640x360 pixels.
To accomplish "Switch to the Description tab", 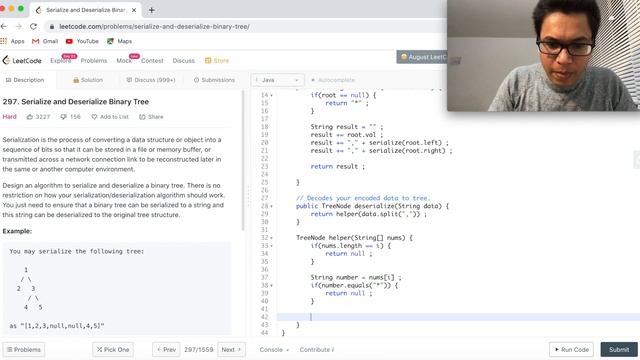I will pos(25,80).
